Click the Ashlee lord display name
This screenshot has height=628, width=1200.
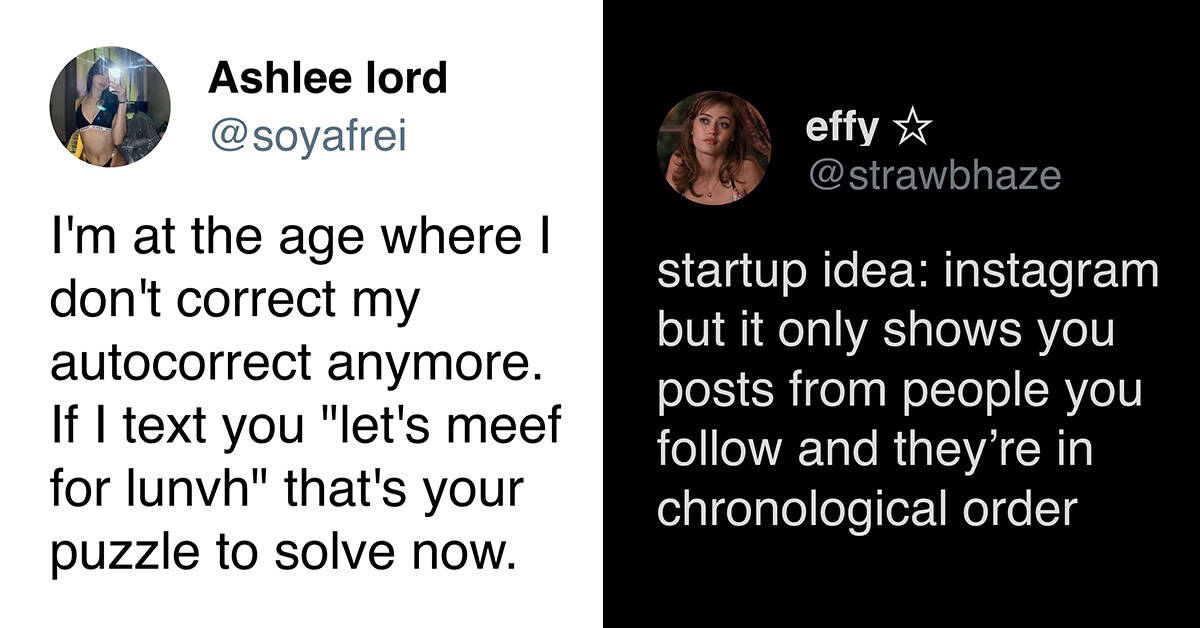[327, 79]
